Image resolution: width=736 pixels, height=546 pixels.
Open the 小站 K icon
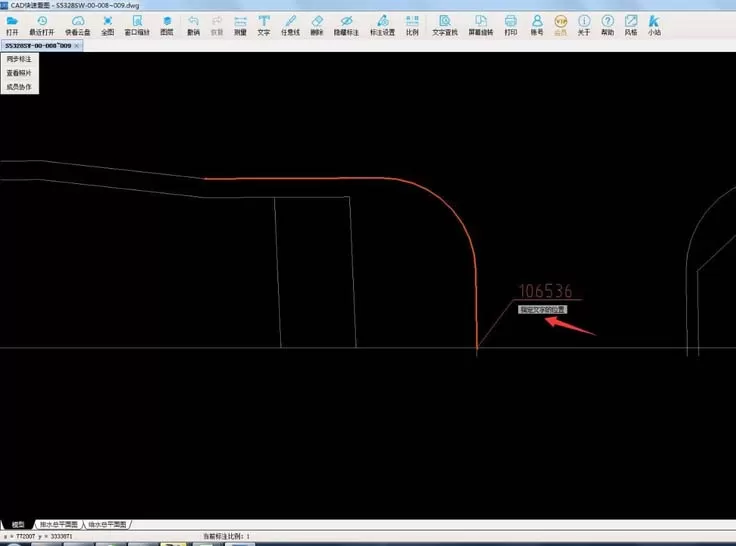pyautogui.click(x=654, y=25)
